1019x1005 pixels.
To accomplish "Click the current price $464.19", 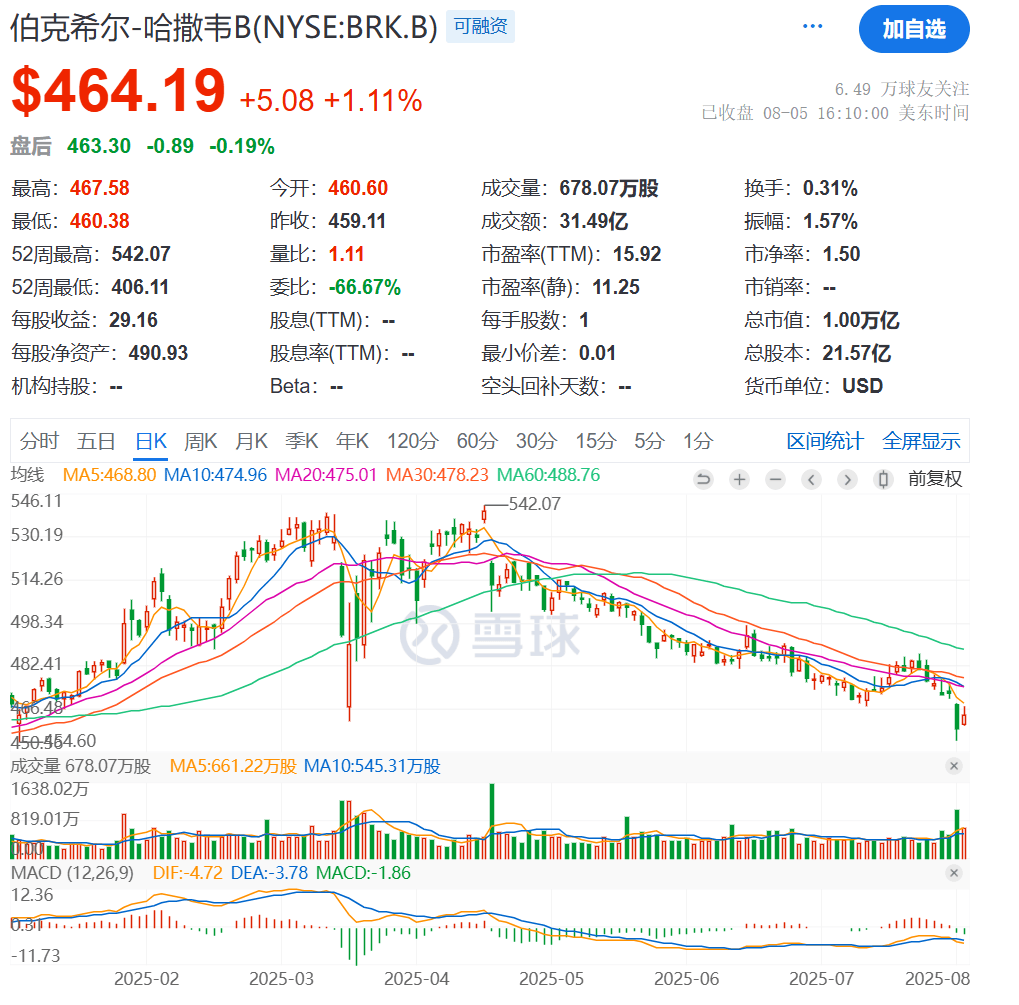I will [x=118, y=90].
